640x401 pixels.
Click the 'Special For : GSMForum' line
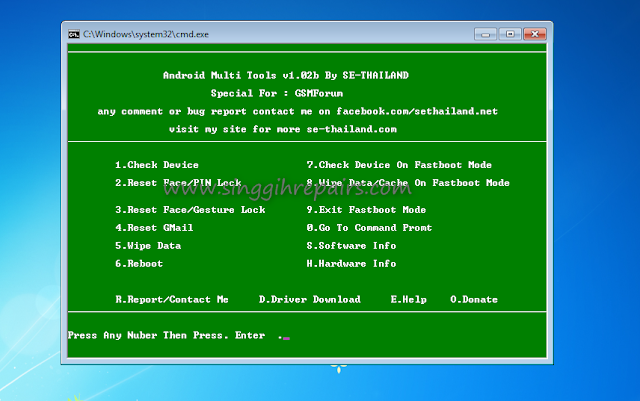coord(277,93)
